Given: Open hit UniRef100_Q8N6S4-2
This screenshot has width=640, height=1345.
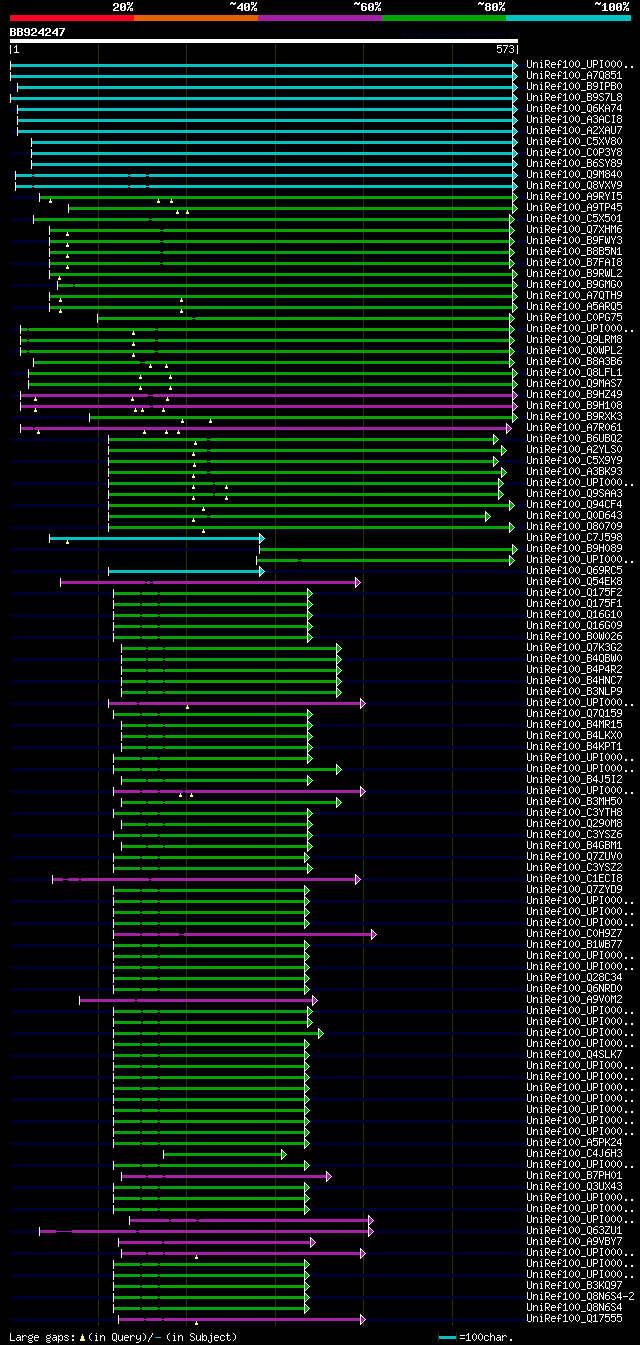Looking at the screenshot, I should [580, 1296].
